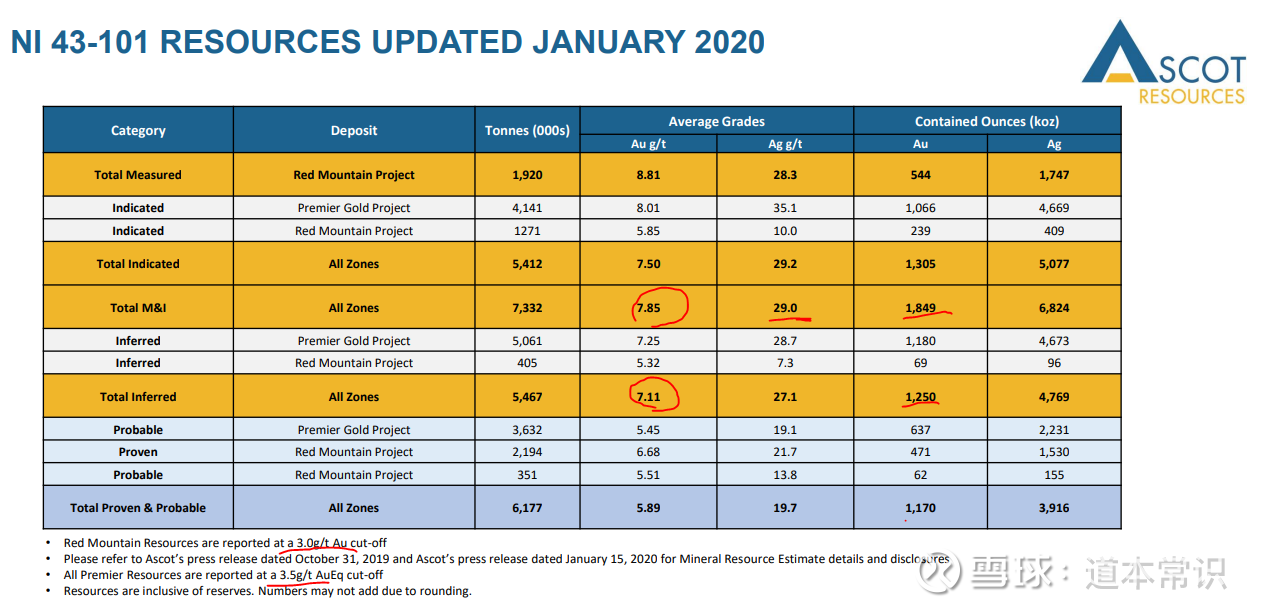This screenshot has height=612, width=1264.
Task: Click the 'Category' column header
Action: click(138, 130)
